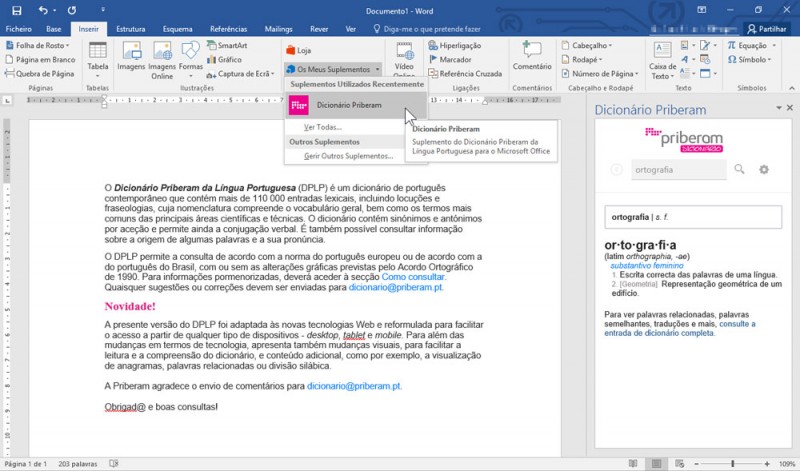Viewport: 800px width, 471px height.
Task: Adjust the zoom slider in status bar
Action: point(732,464)
